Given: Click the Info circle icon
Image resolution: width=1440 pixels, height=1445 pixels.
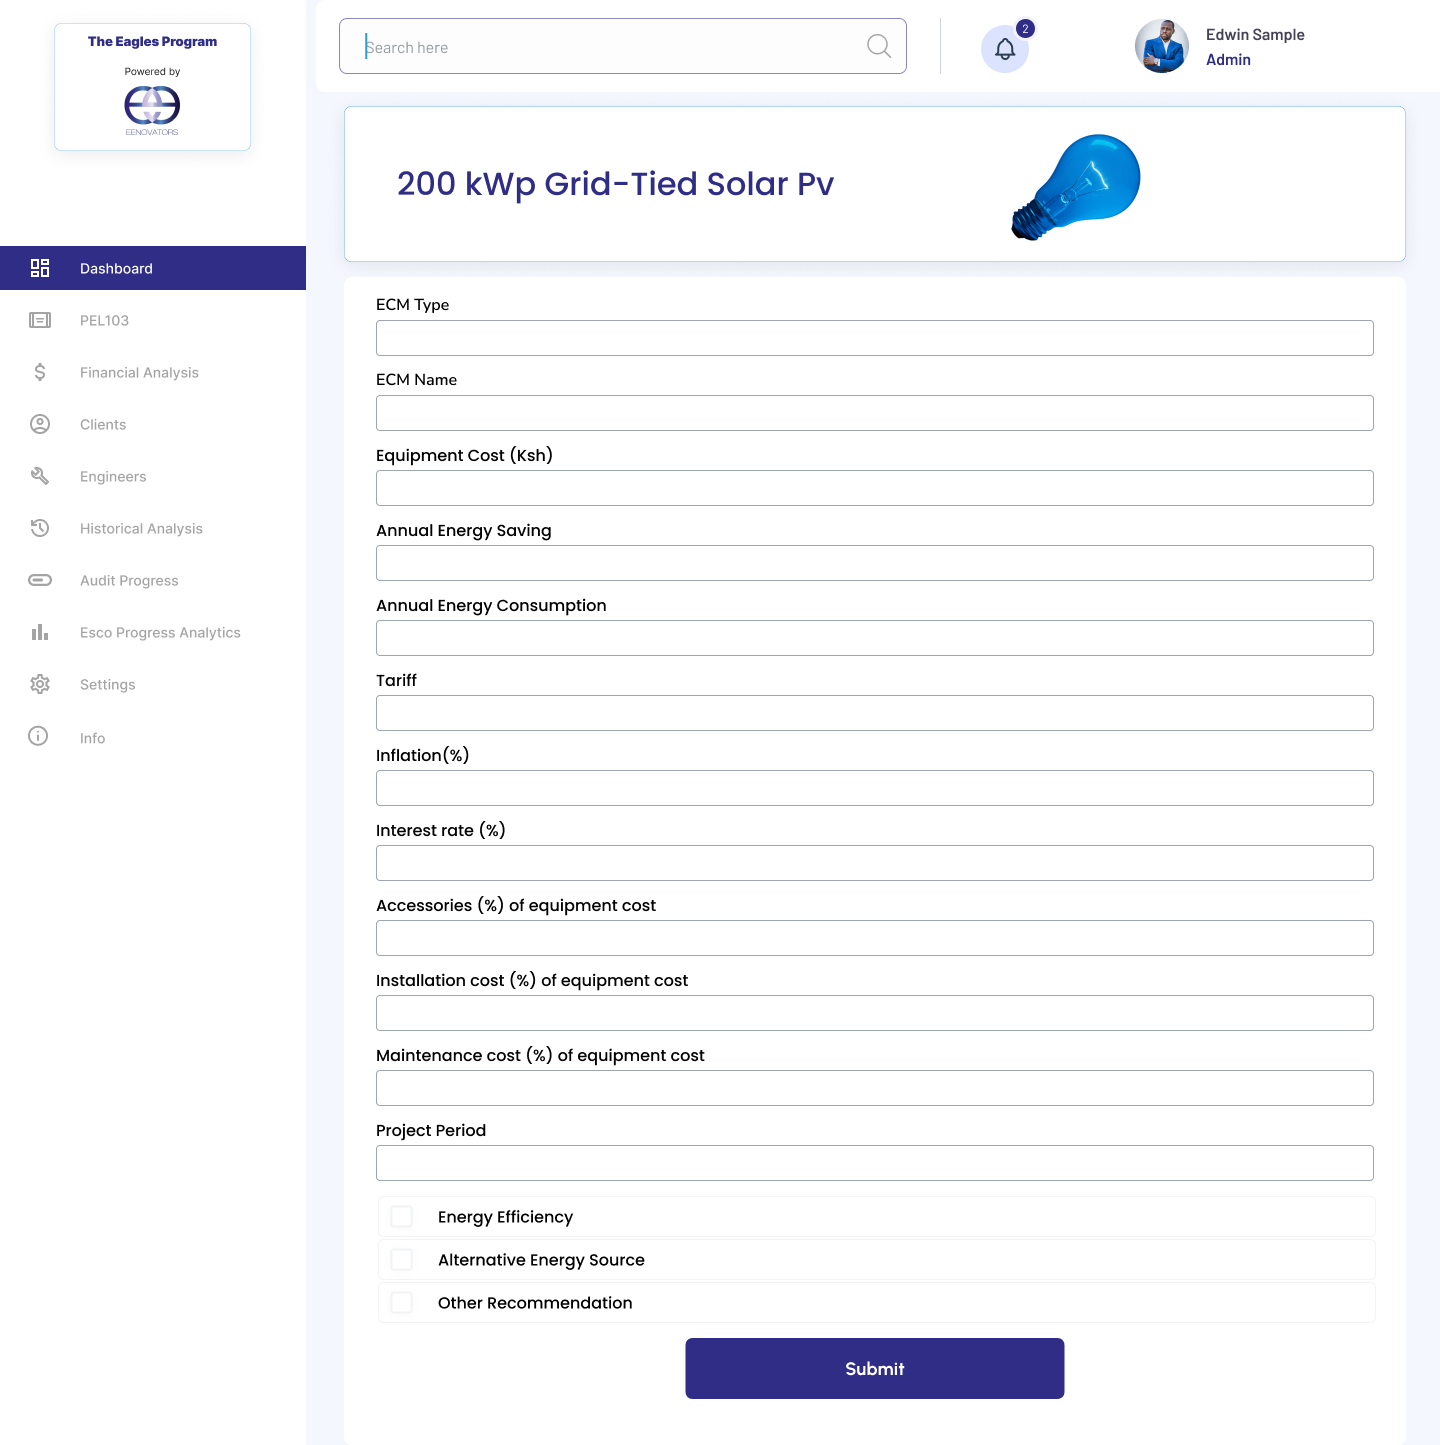Looking at the screenshot, I should click(x=38, y=736).
